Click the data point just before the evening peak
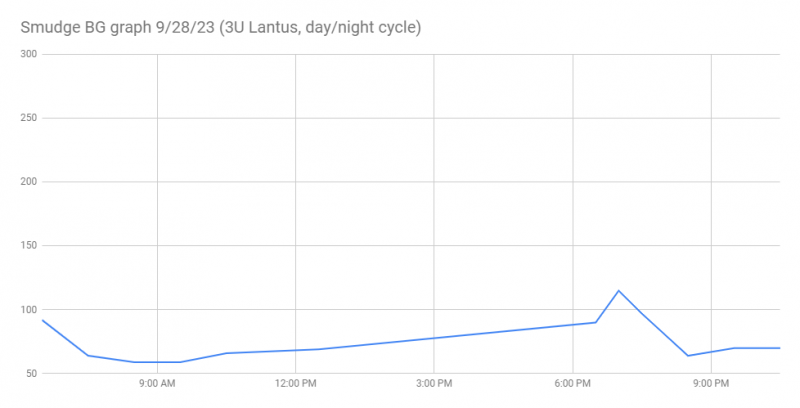The image size is (800, 408). 596,322
